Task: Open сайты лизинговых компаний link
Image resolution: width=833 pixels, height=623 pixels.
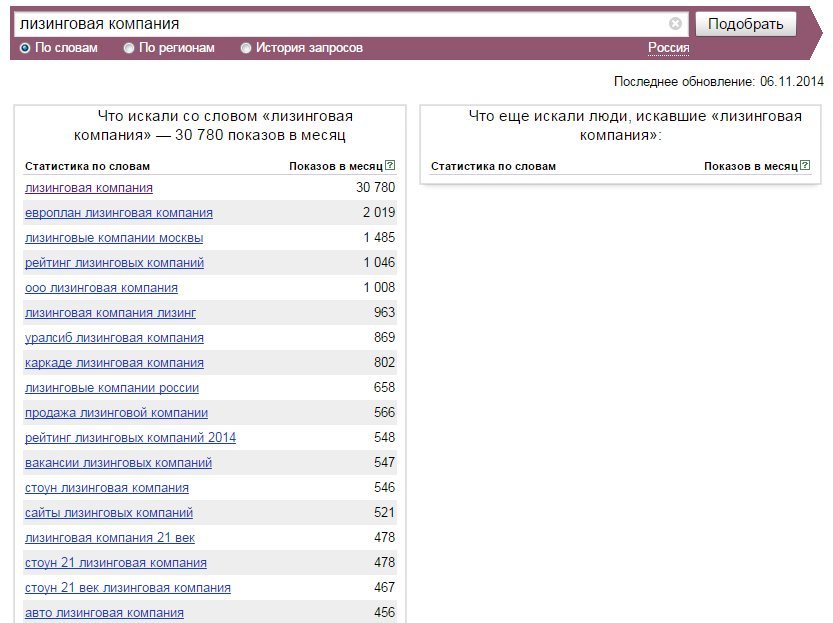Action: (x=109, y=512)
